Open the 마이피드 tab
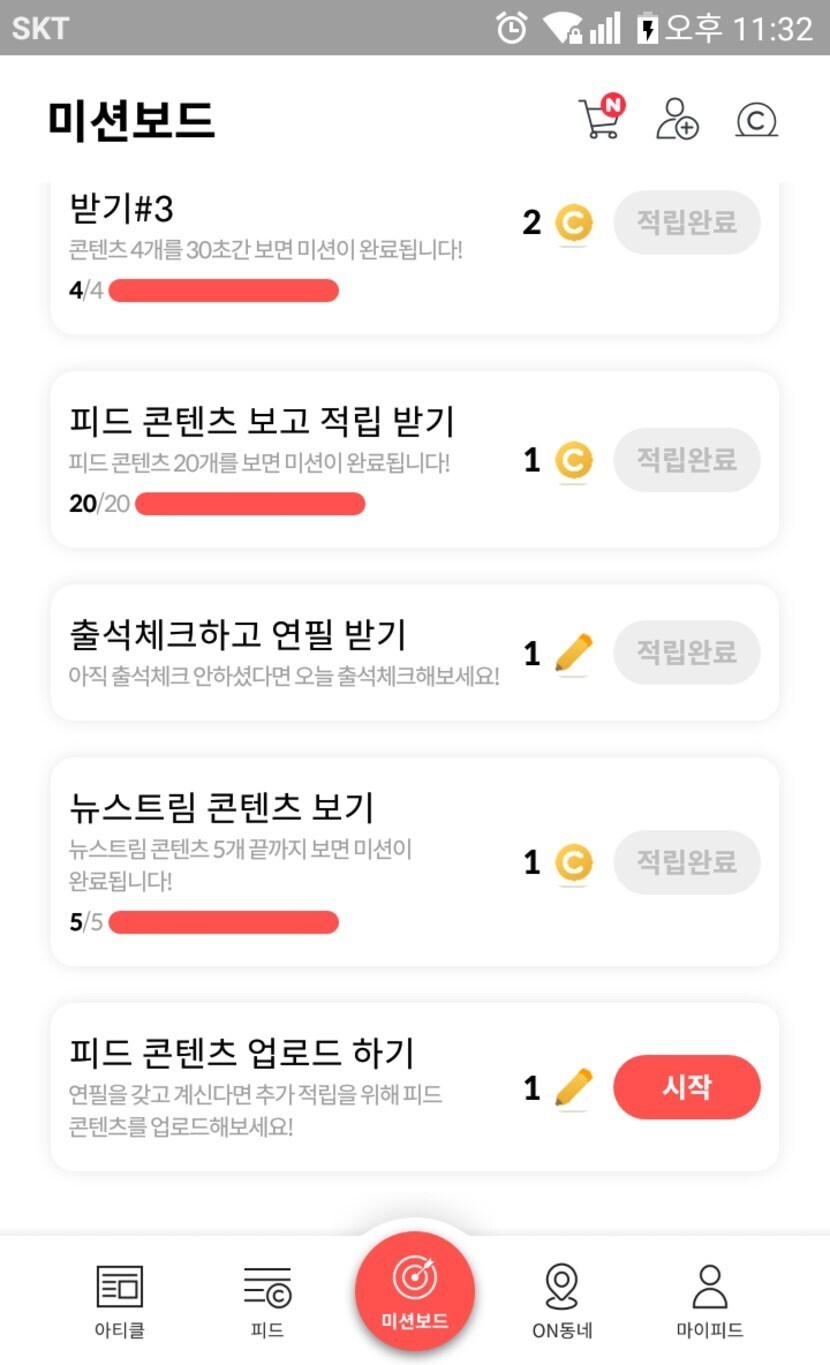The height and width of the screenshot is (1365, 830). [710, 1299]
